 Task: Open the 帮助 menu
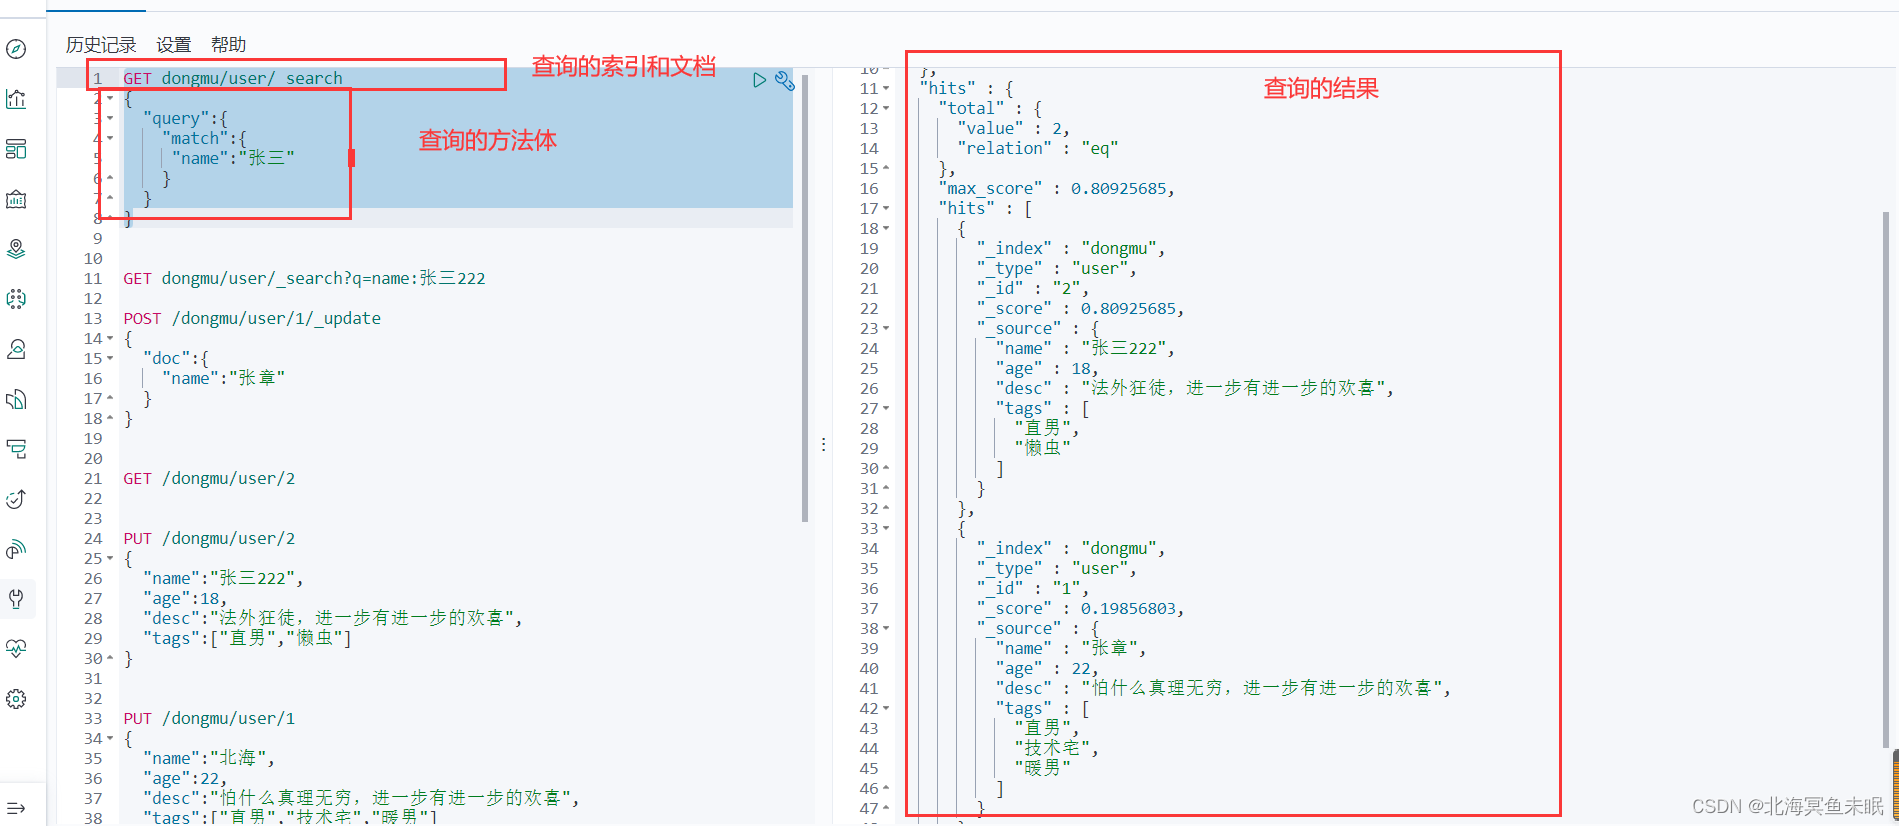pyautogui.click(x=228, y=45)
